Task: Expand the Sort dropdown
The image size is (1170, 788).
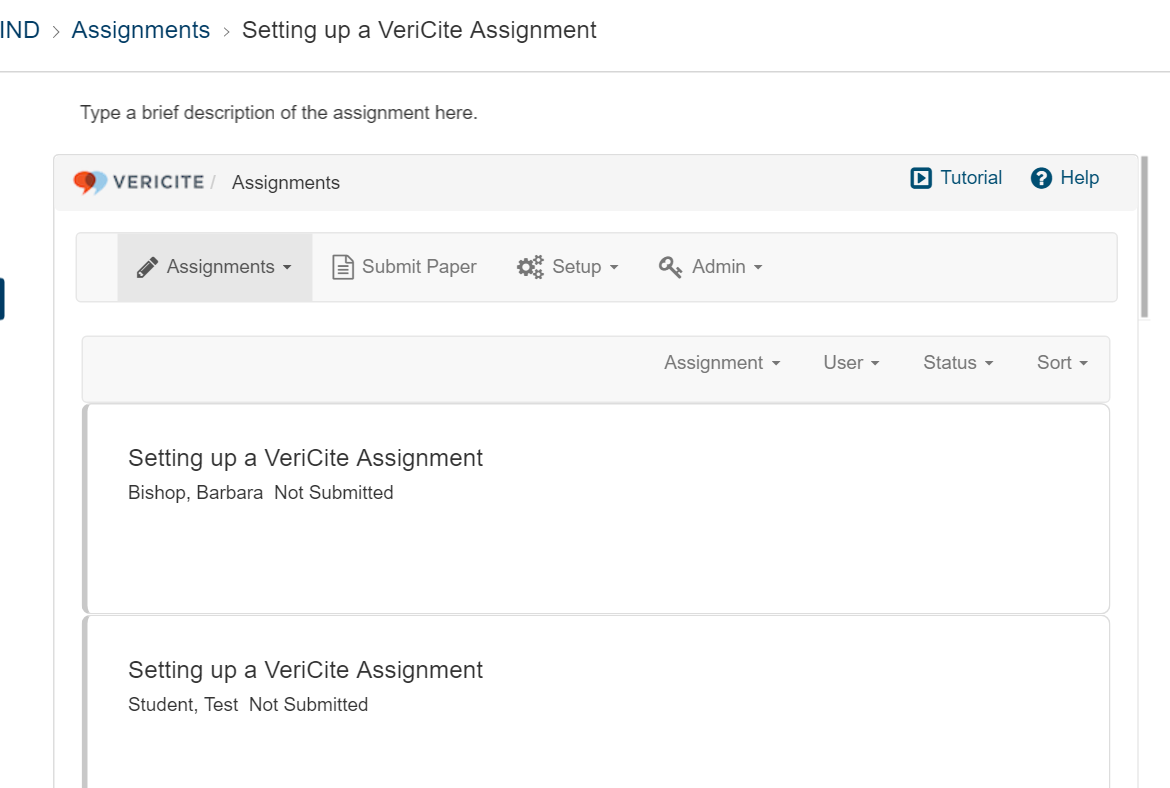Action: coord(1062,363)
